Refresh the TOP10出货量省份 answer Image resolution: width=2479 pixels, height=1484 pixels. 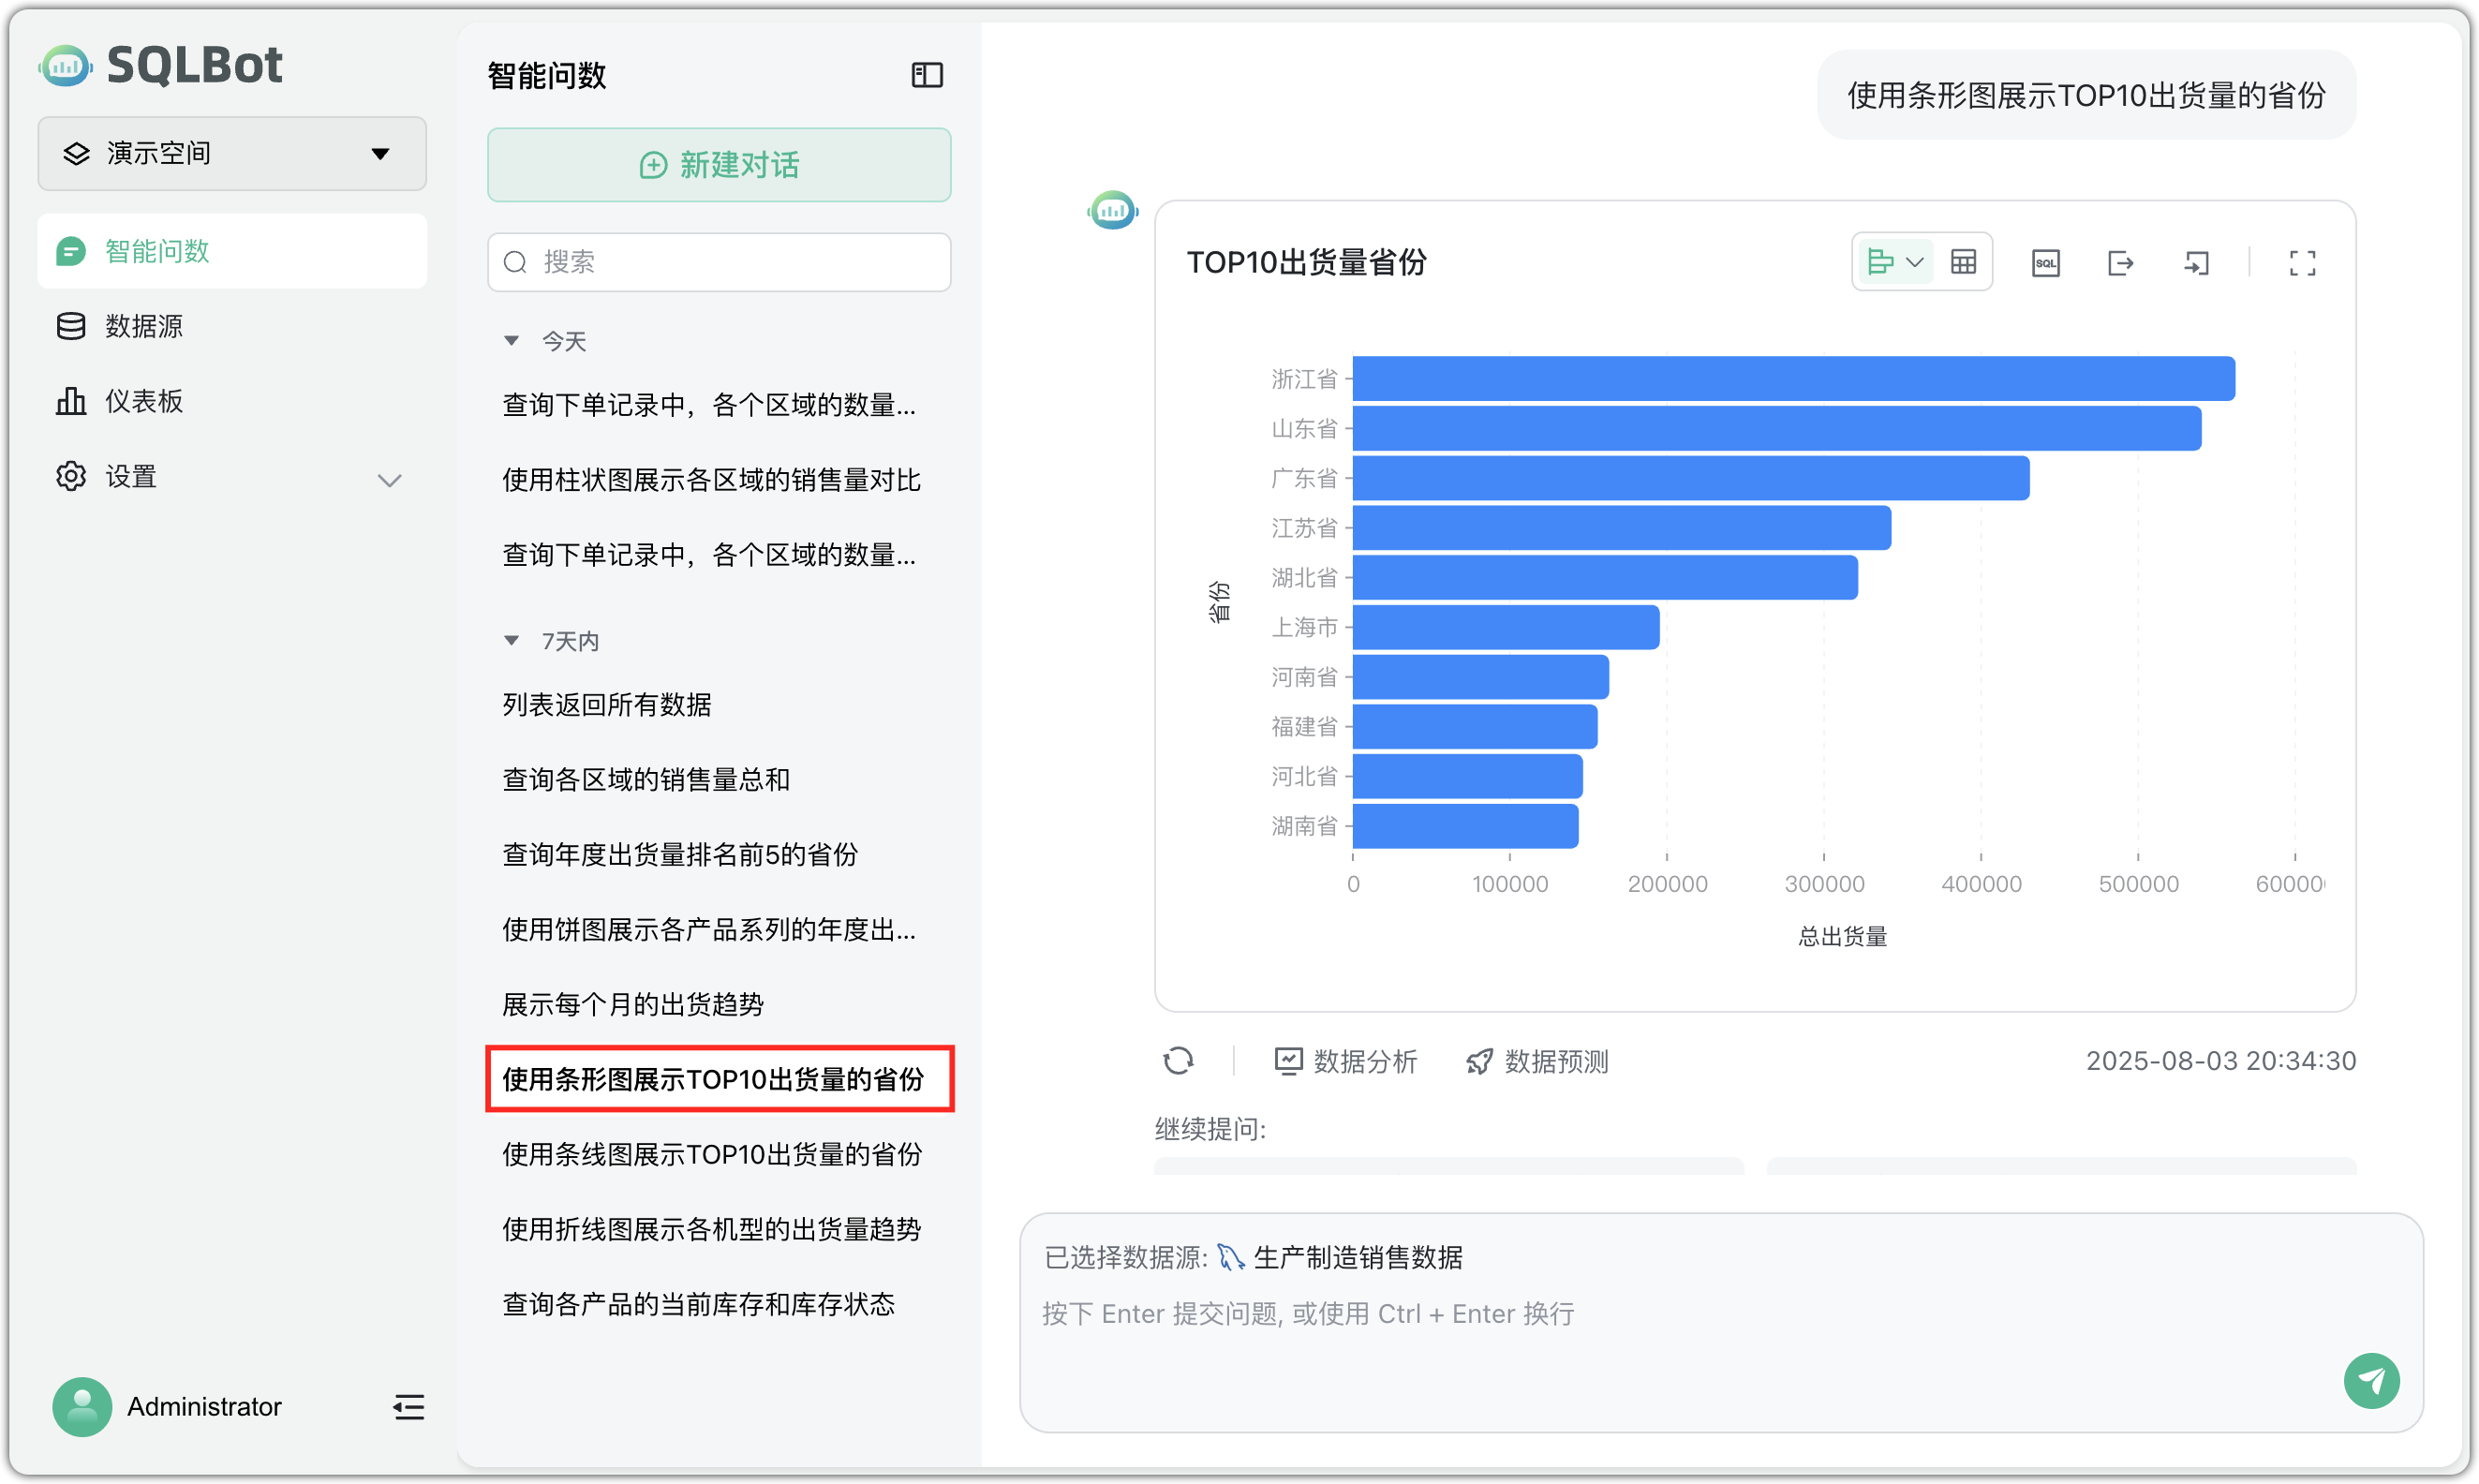pos(1180,1060)
